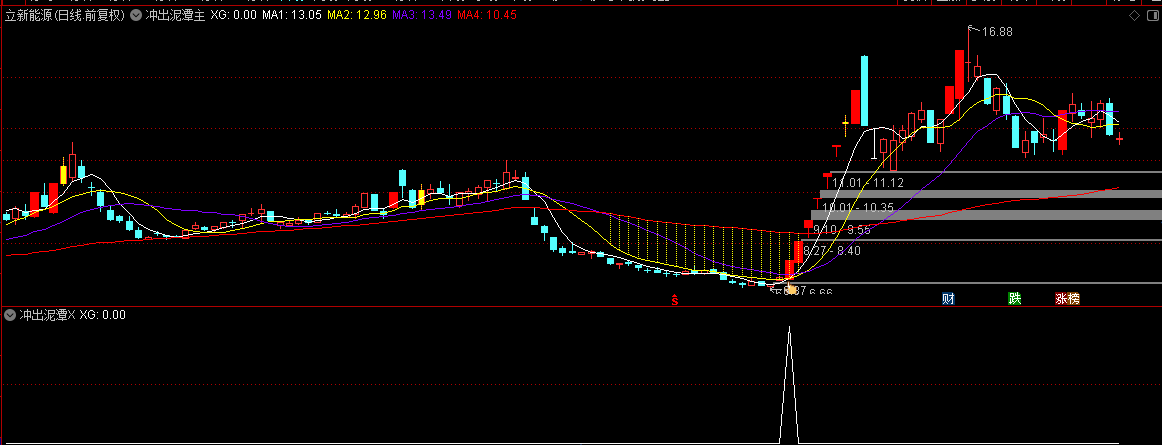Open the 冲出泥潭主 indicator dropdown arrow
This screenshot has height=445, width=1162.
[x=136, y=15]
